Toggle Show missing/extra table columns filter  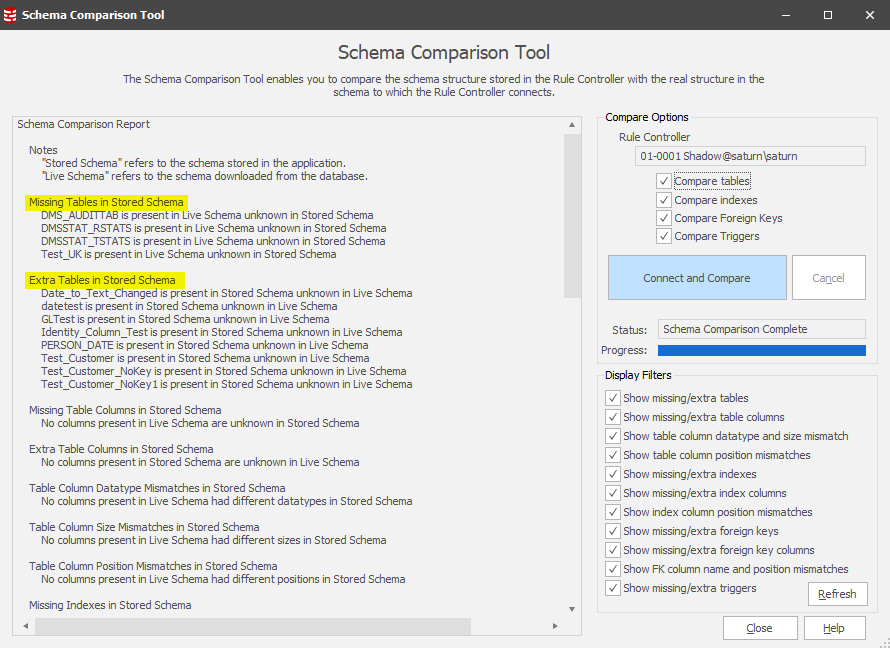(x=613, y=417)
